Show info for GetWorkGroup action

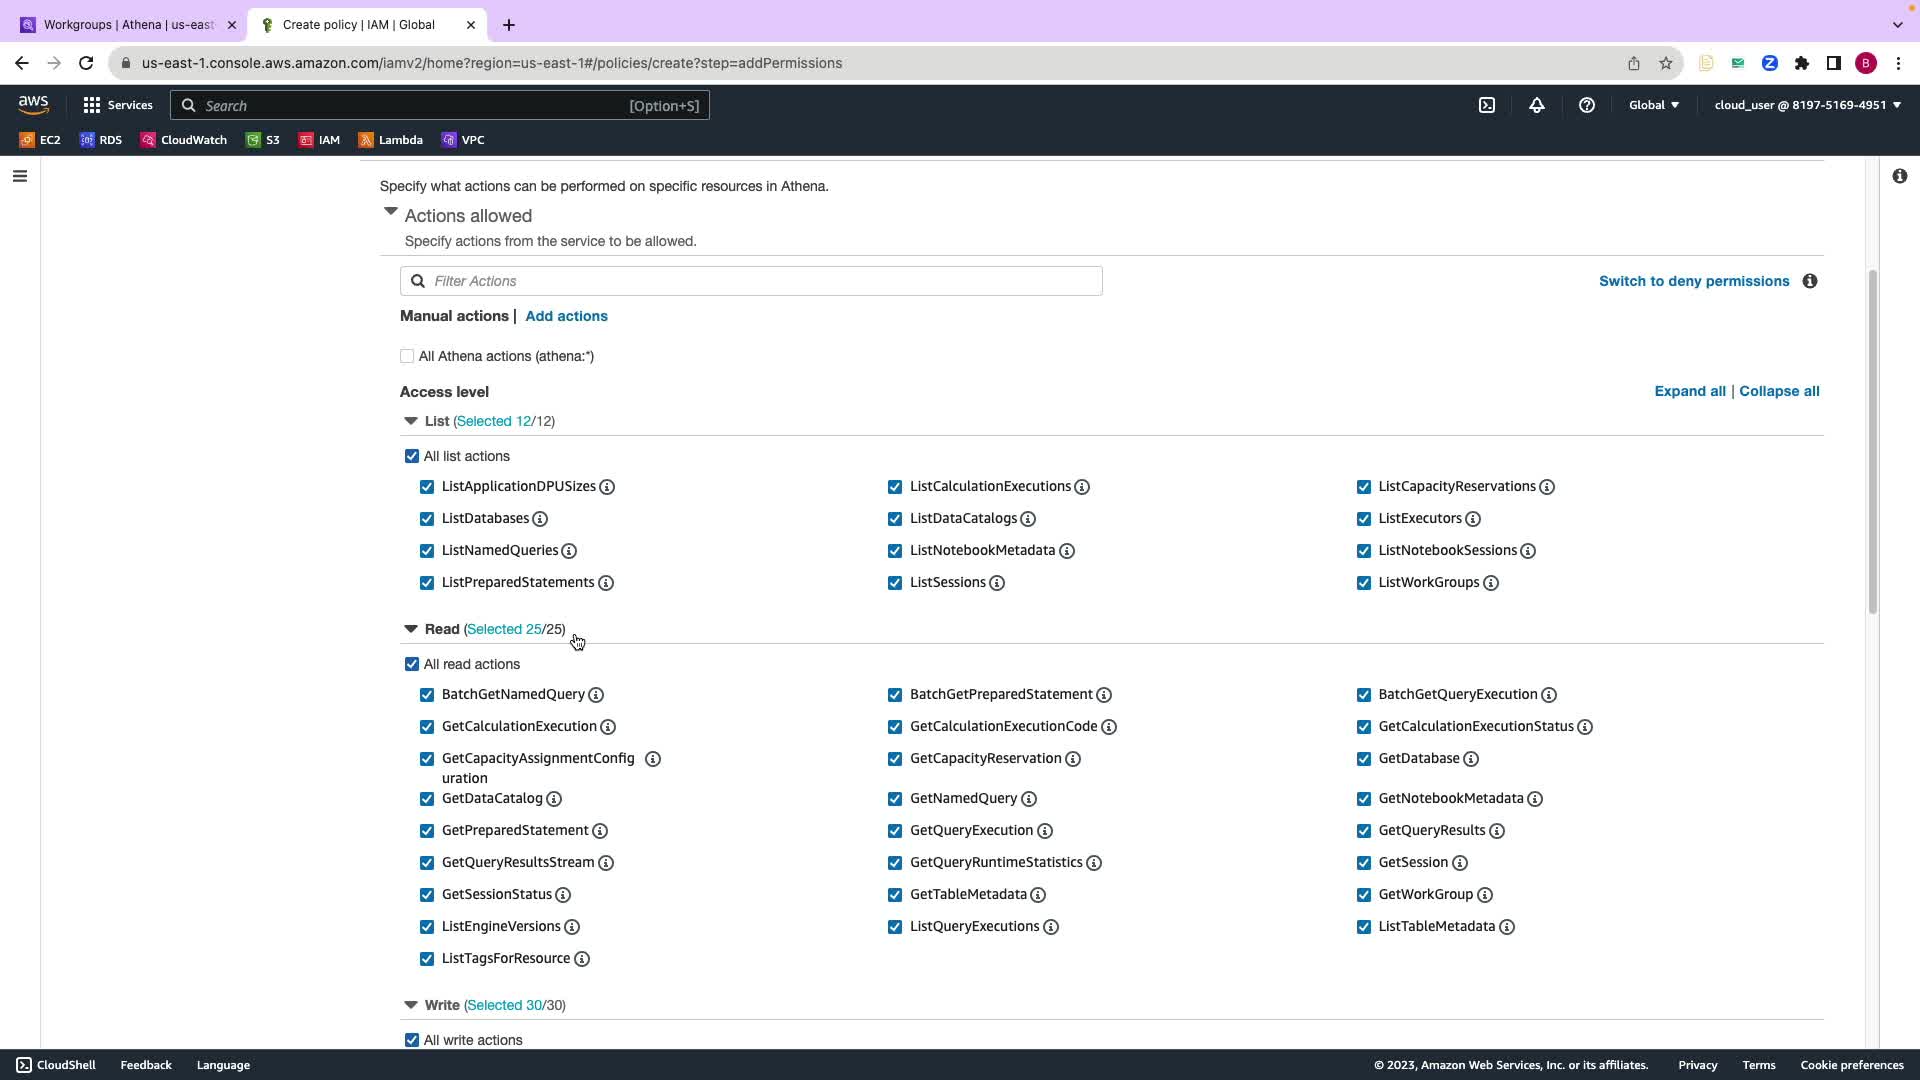pos(1485,895)
